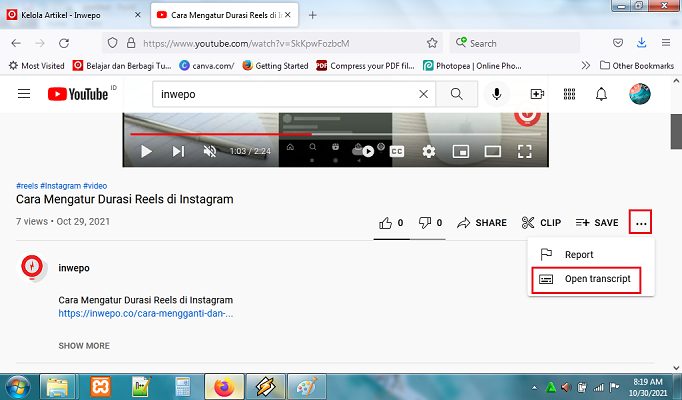Close the Cara Mengatur Durasi Reels tab
682x400 pixels.
(288, 15)
